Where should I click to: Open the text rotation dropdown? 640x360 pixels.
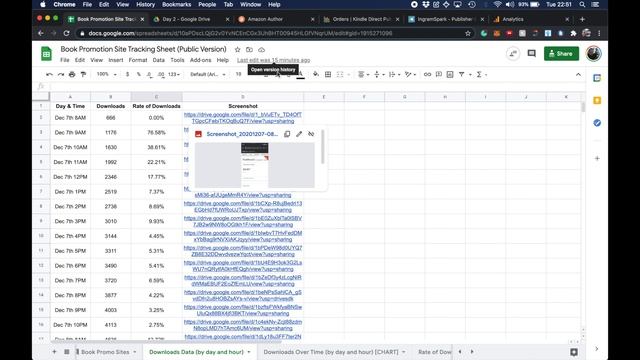click(409, 75)
